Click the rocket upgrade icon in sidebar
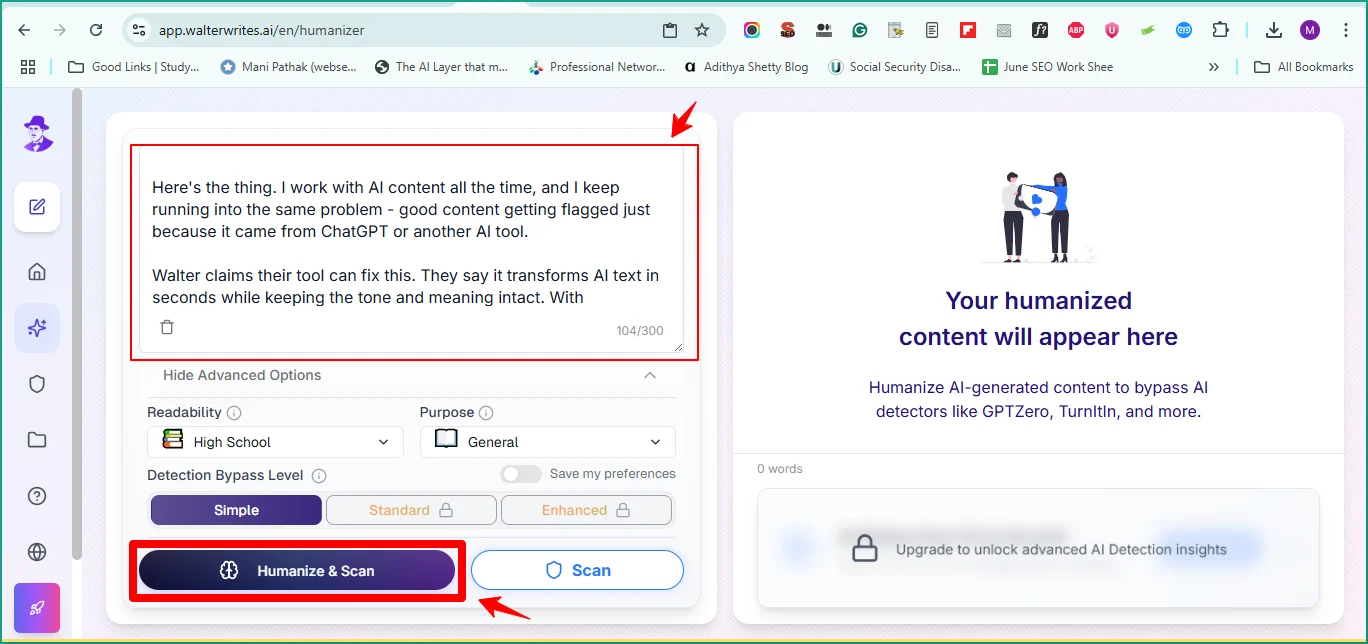 pyautogui.click(x=36, y=607)
